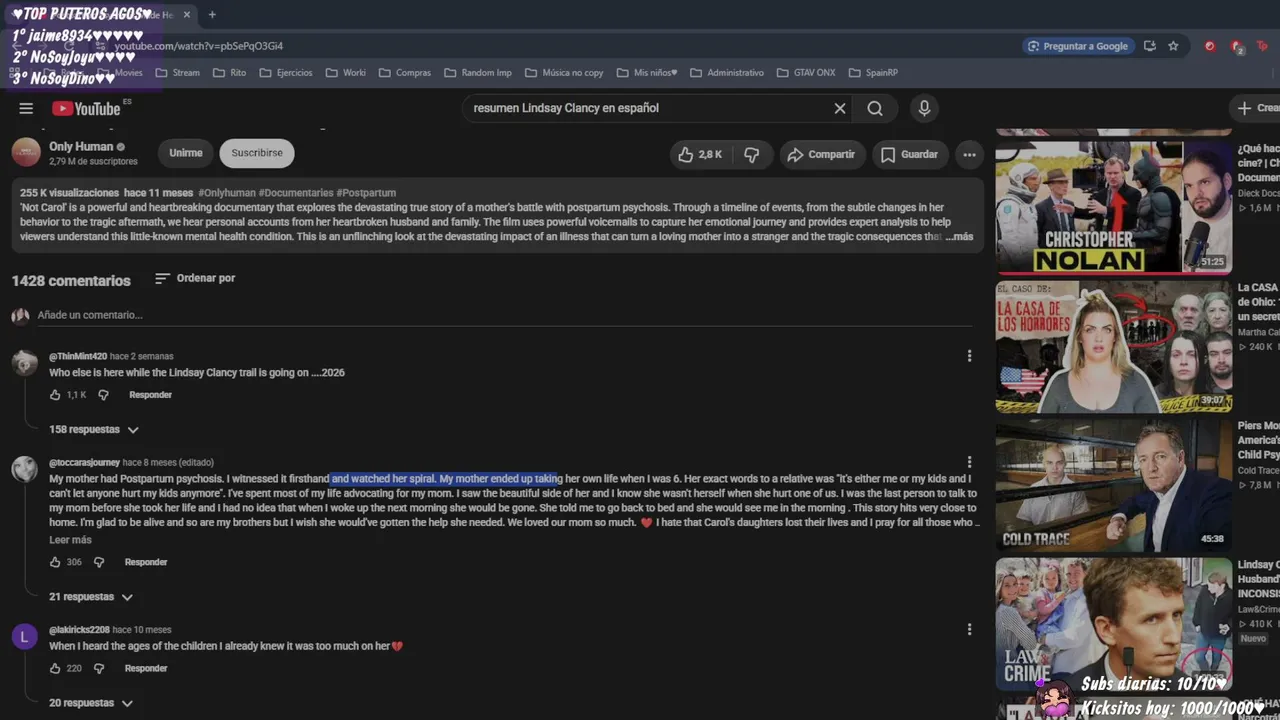Reply to @lakiricks2208's comment
The height and width of the screenshot is (720, 1280).
coord(146,669)
